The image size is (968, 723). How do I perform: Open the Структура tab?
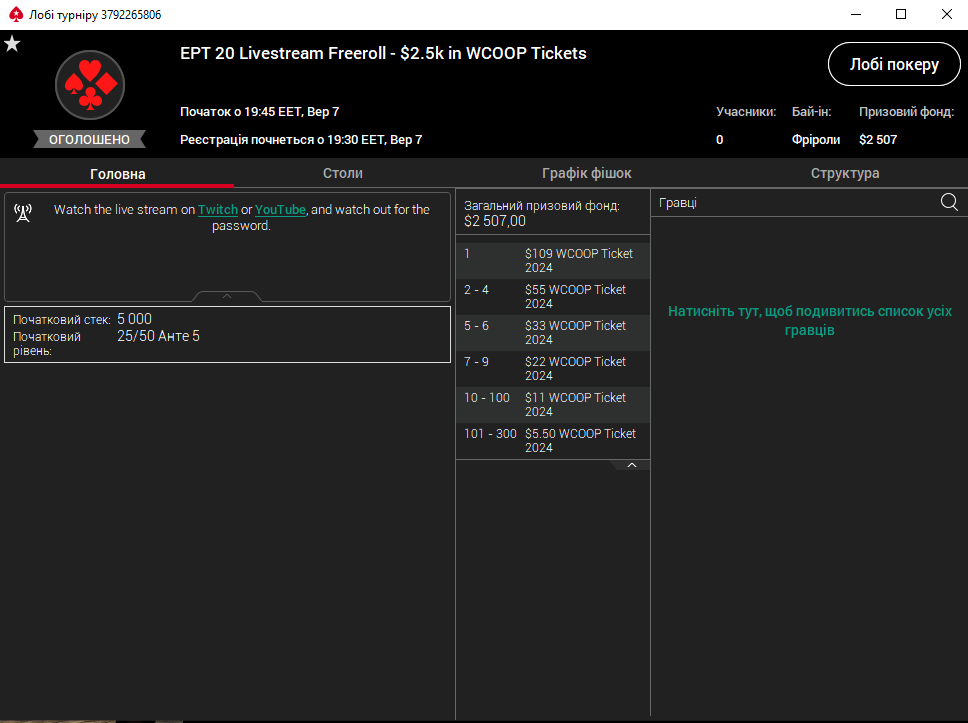[845, 173]
